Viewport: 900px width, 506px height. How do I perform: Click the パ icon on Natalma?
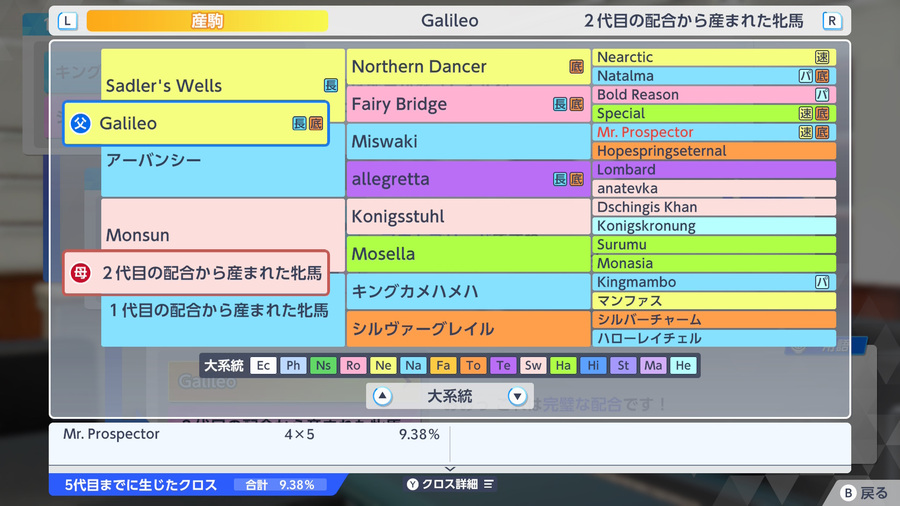coord(806,76)
